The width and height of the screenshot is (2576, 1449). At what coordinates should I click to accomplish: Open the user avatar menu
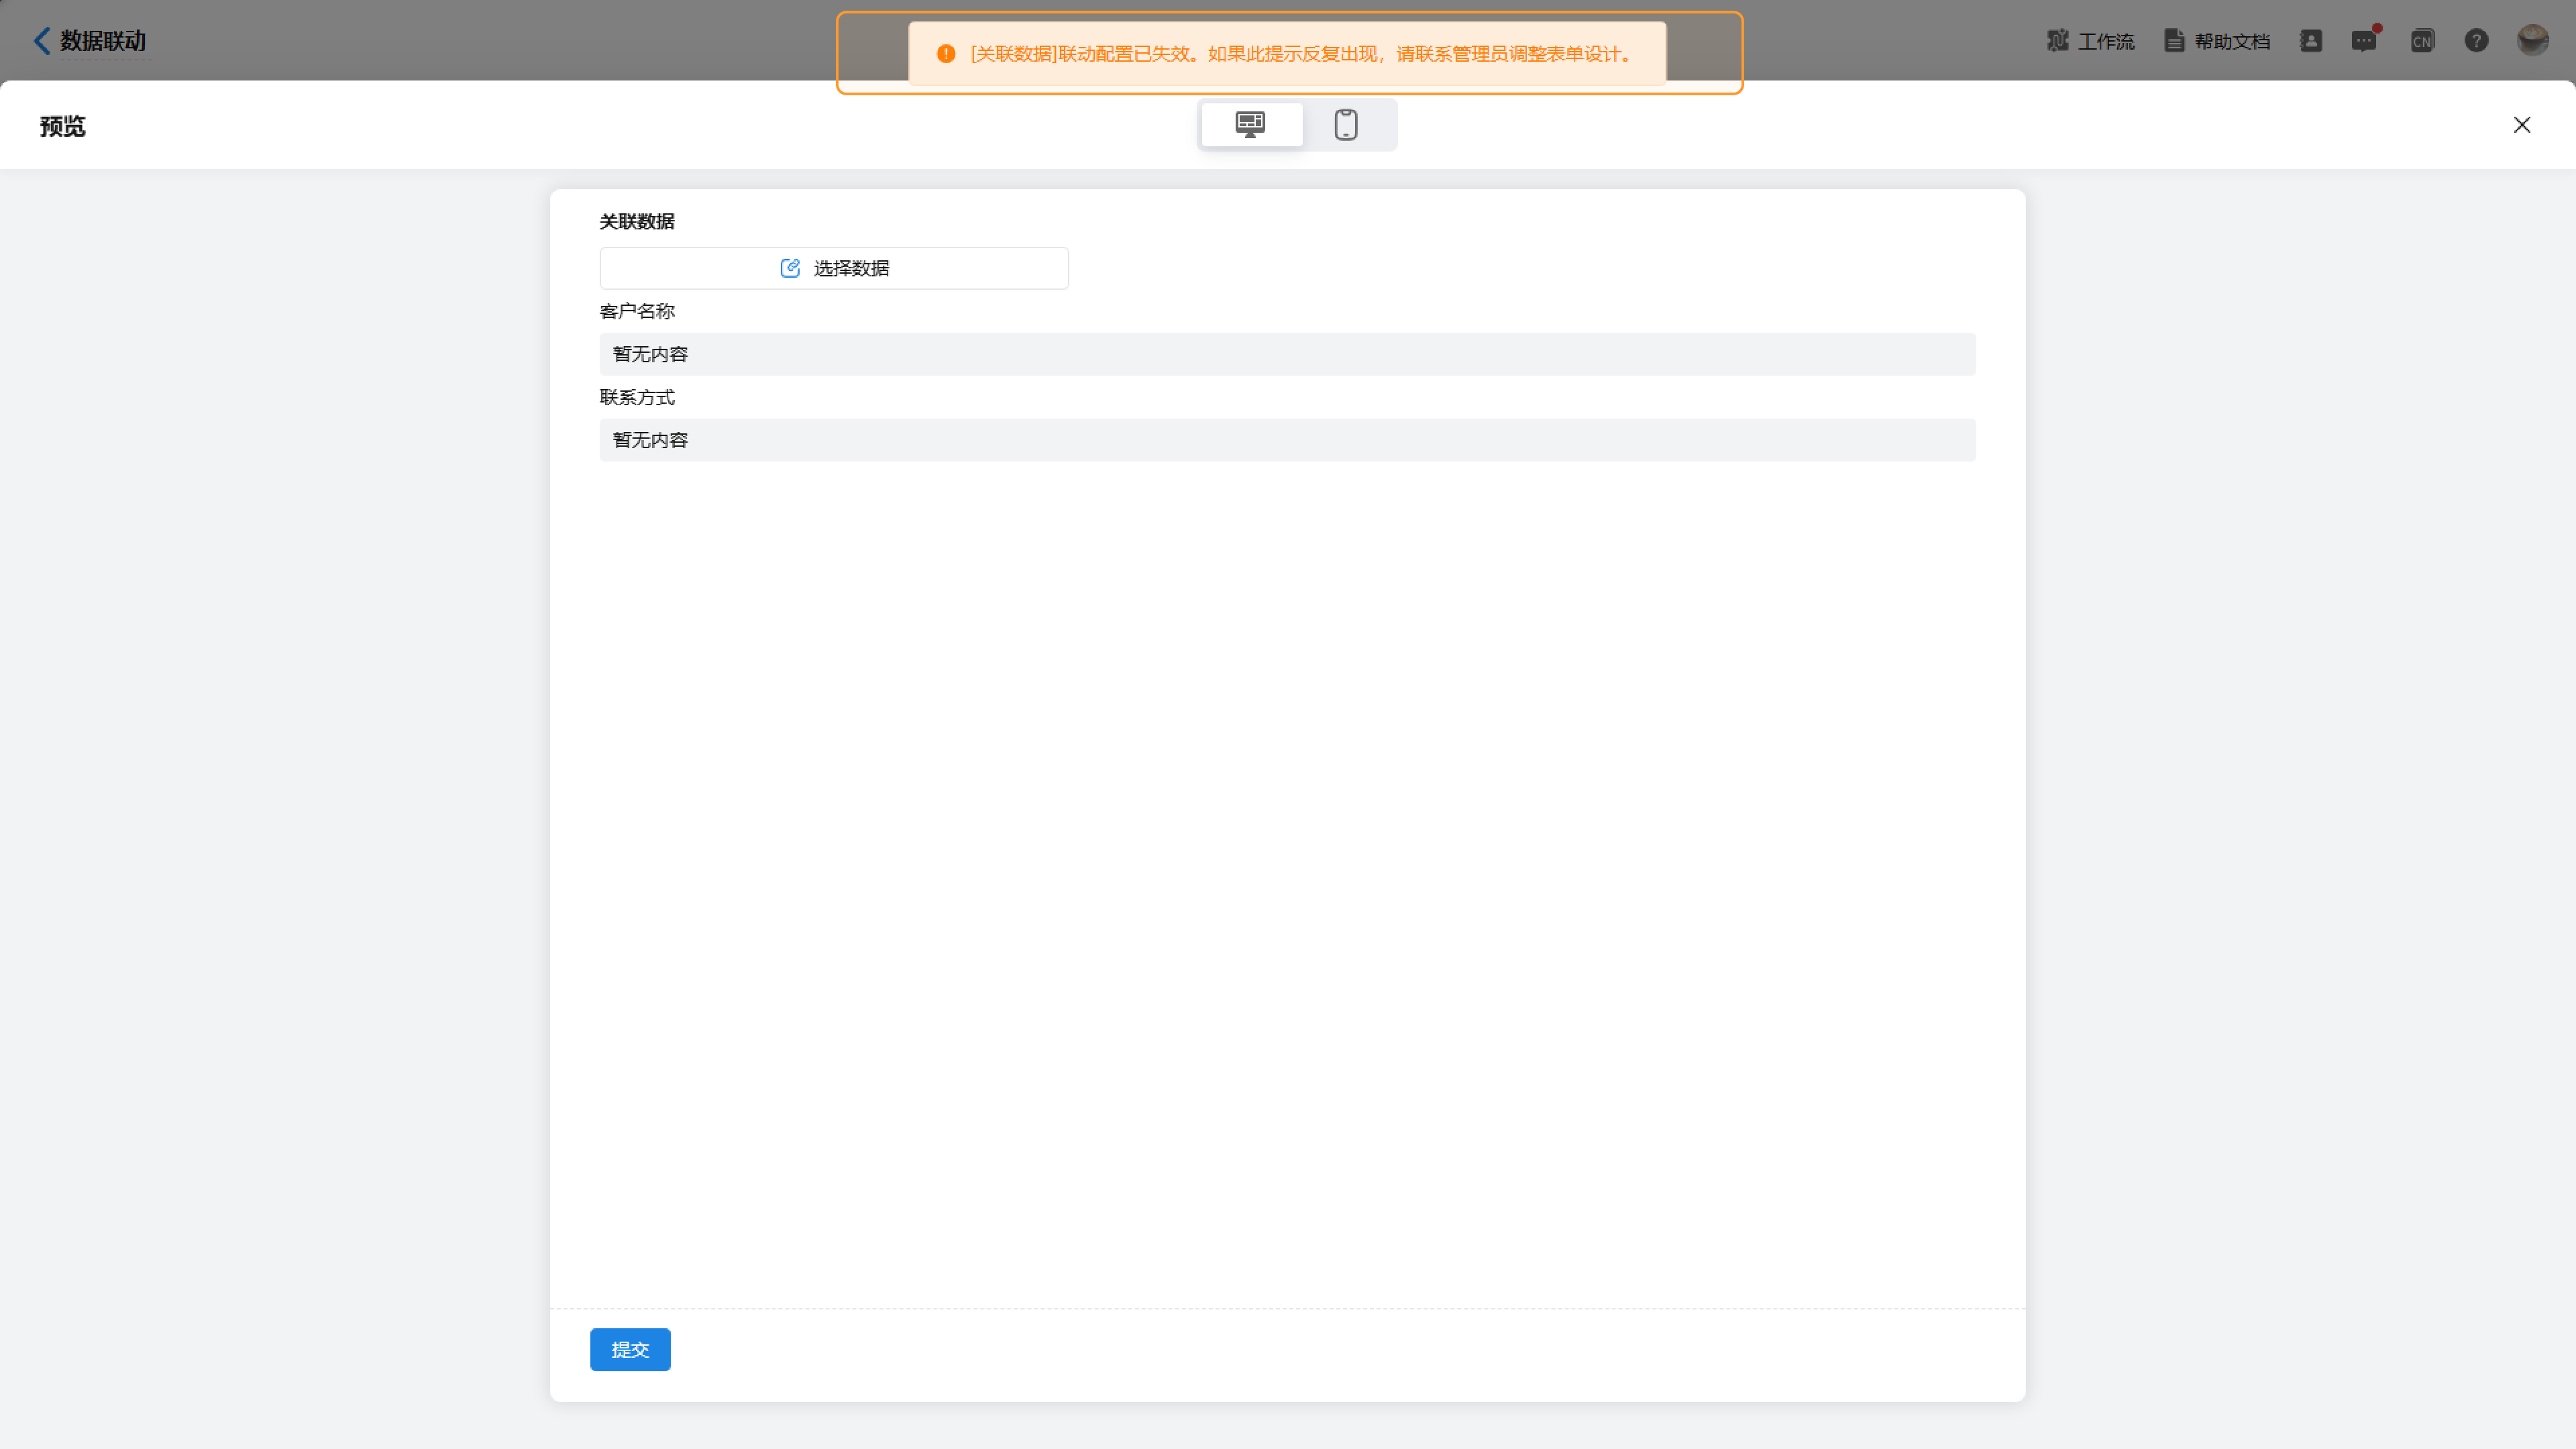tap(2533, 41)
